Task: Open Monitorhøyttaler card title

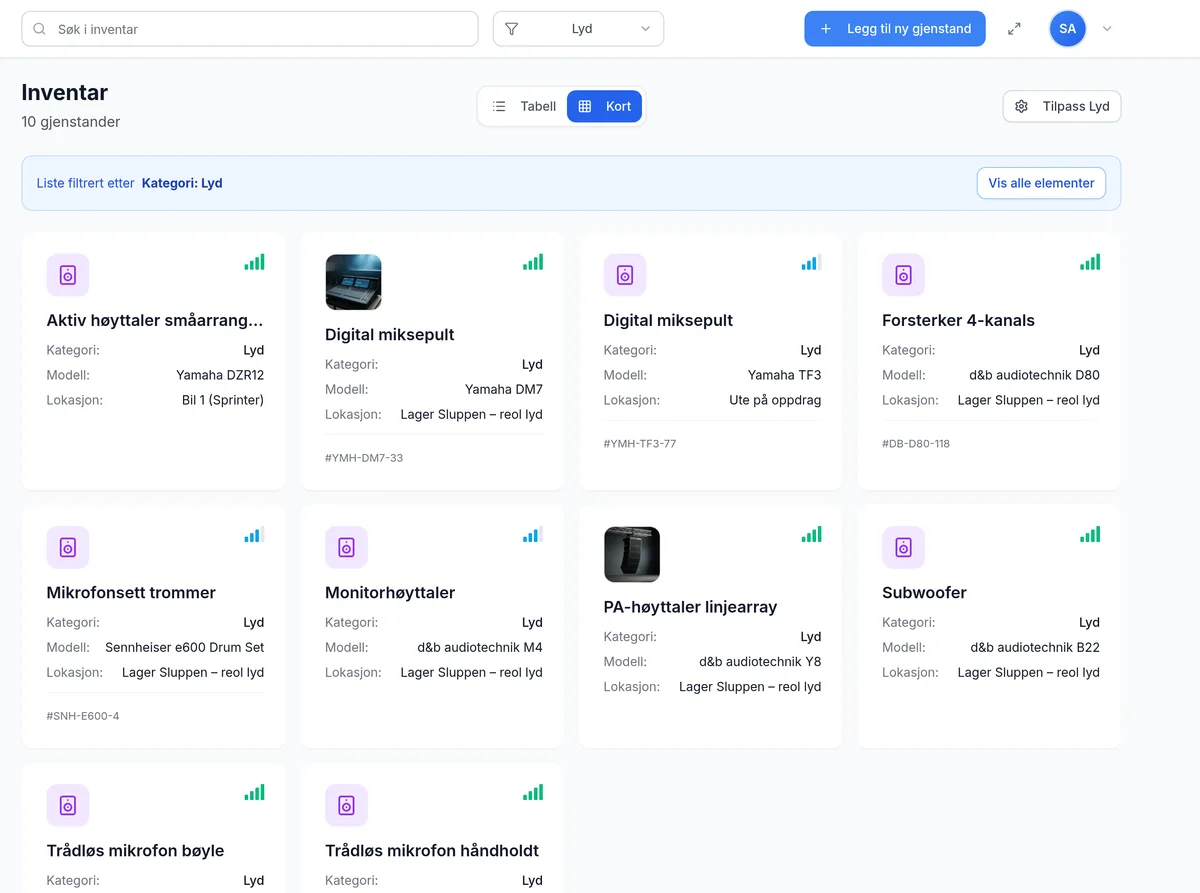Action: click(x=390, y=592)
